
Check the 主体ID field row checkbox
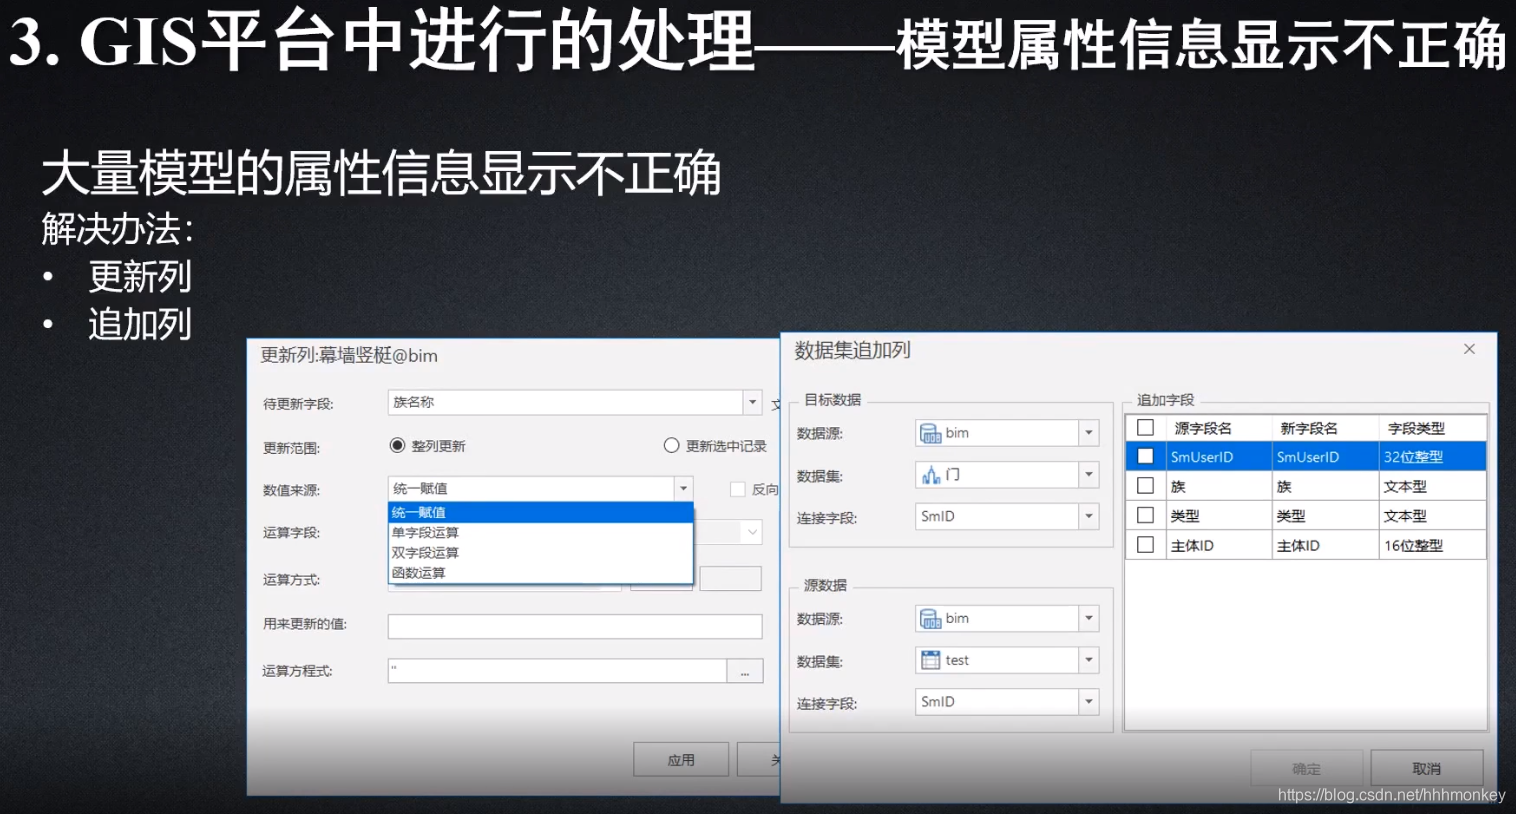point(1146,545)
